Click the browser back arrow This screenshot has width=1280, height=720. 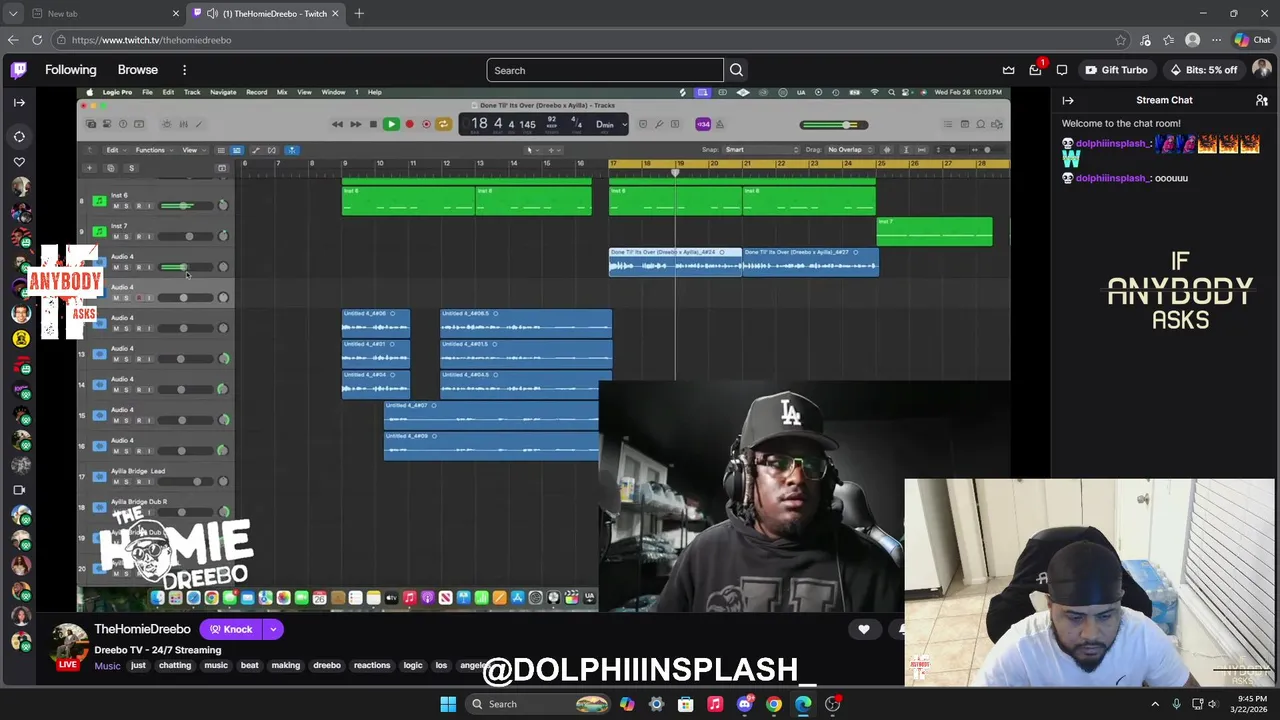tap(13, 40)
